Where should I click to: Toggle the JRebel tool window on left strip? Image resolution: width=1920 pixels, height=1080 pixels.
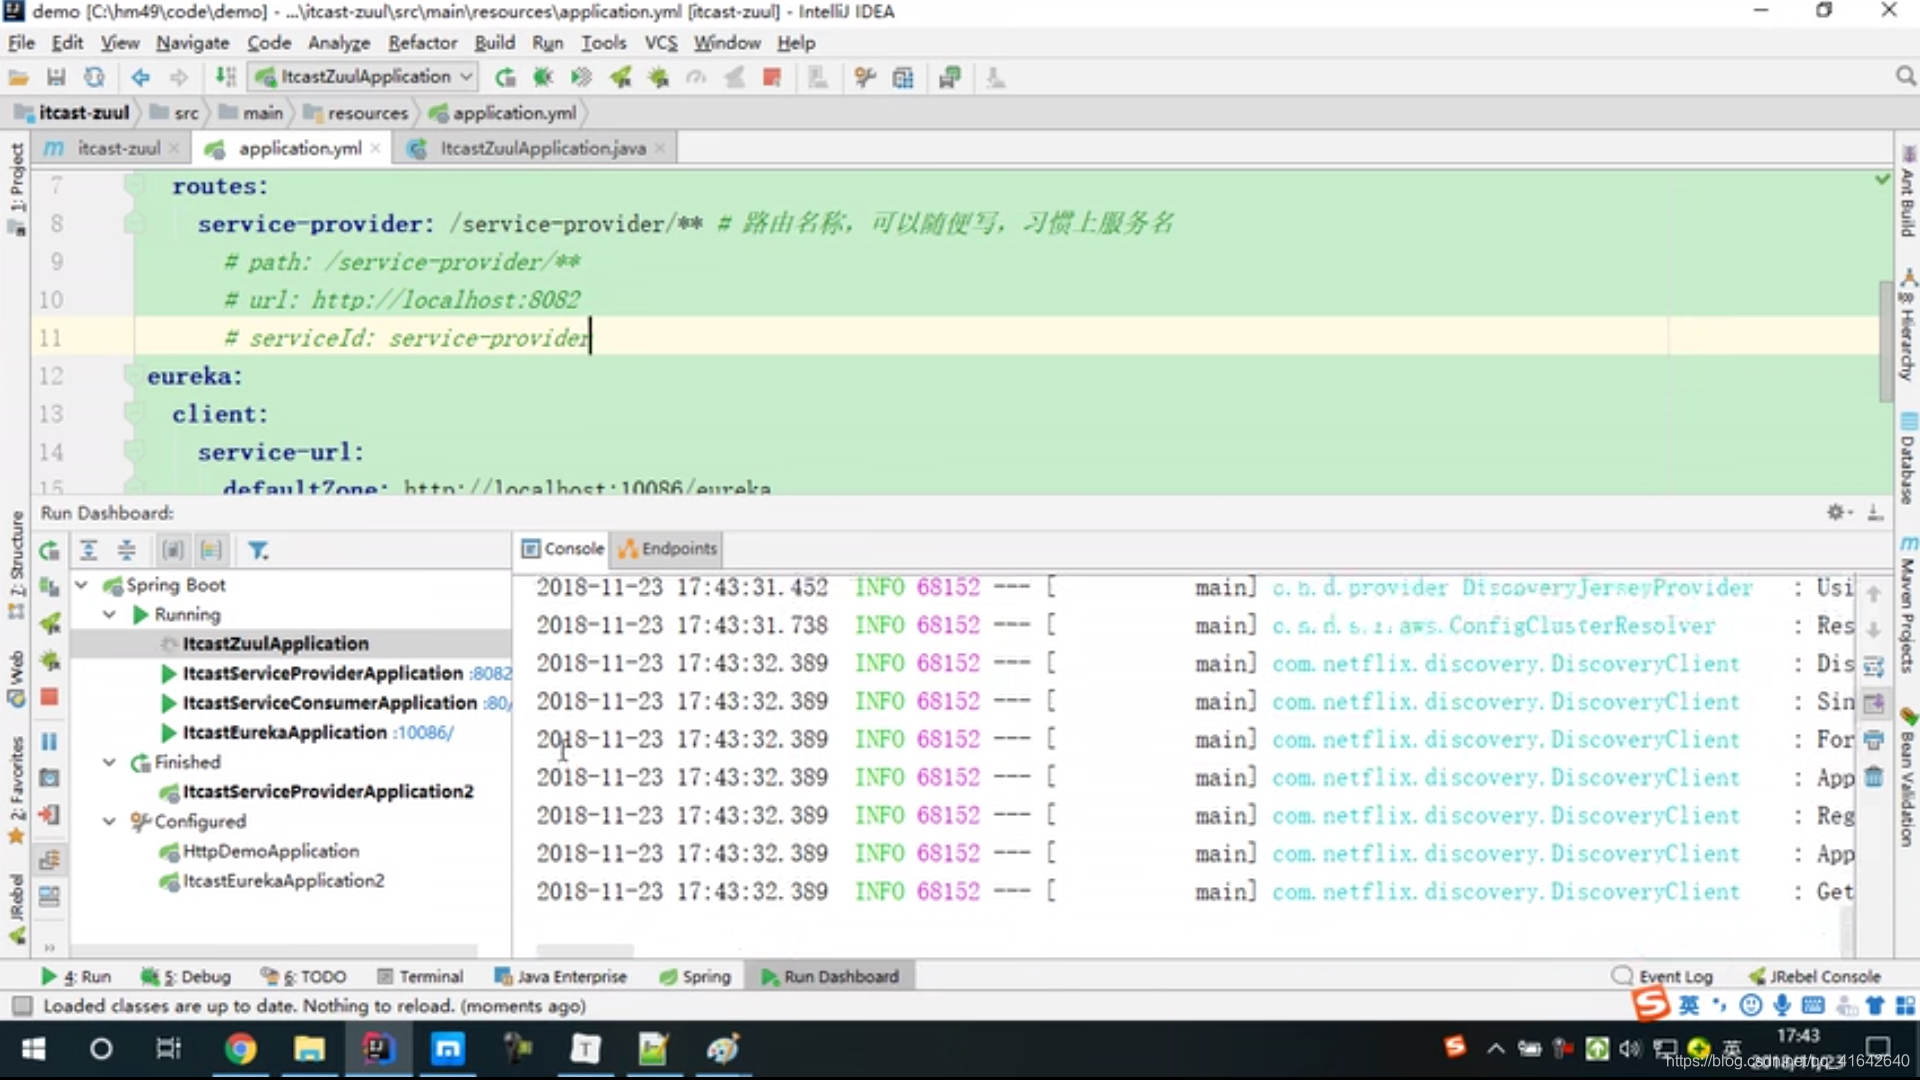[17, 908]
